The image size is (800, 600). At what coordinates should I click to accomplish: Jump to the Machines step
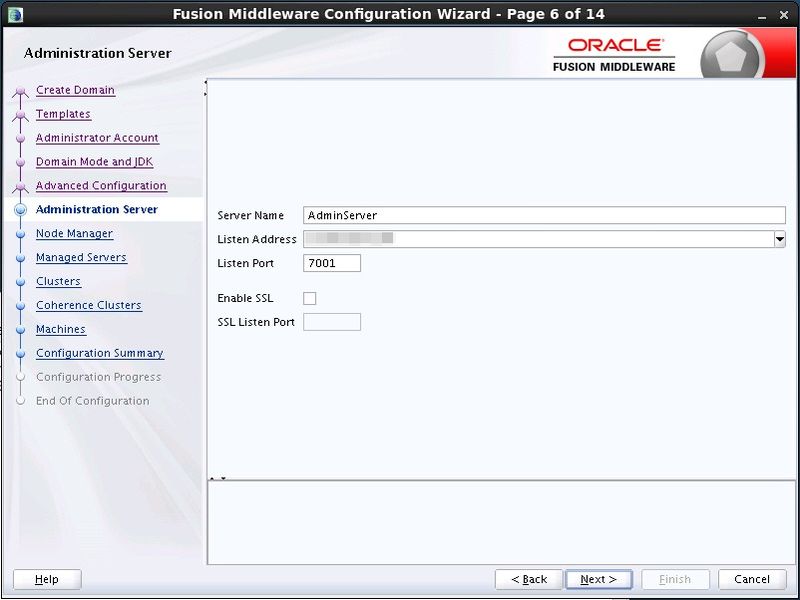click(x=61, y=329)
